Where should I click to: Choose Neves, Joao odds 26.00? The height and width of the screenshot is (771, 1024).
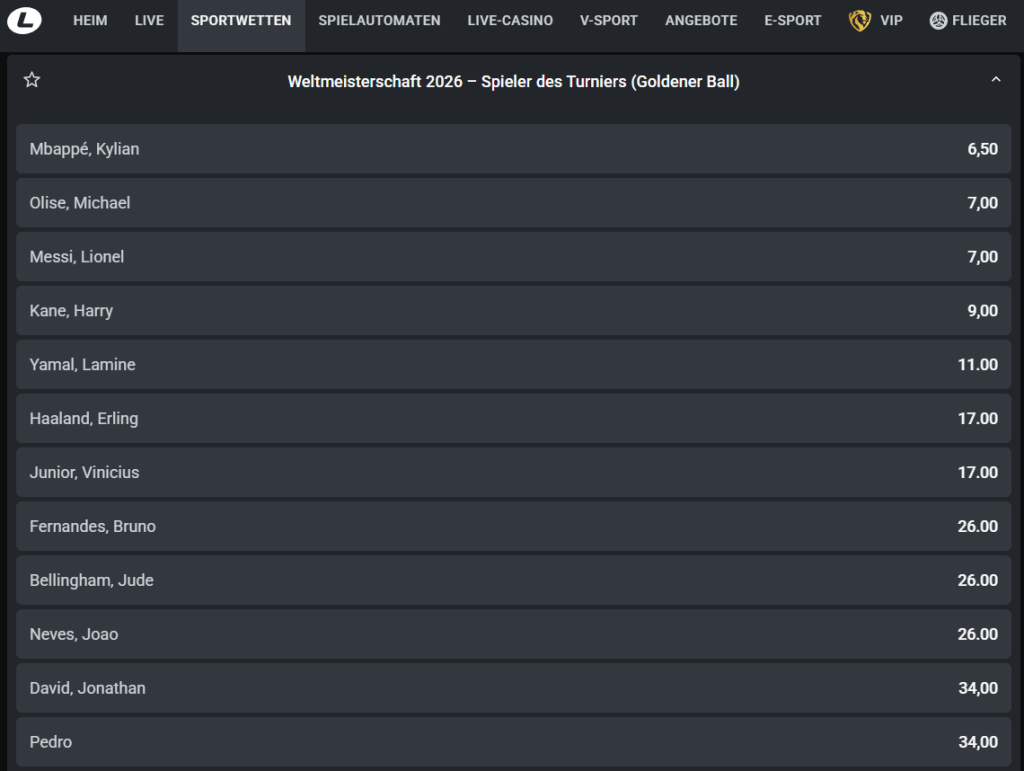pyautogui.click(x=978, y=634)
